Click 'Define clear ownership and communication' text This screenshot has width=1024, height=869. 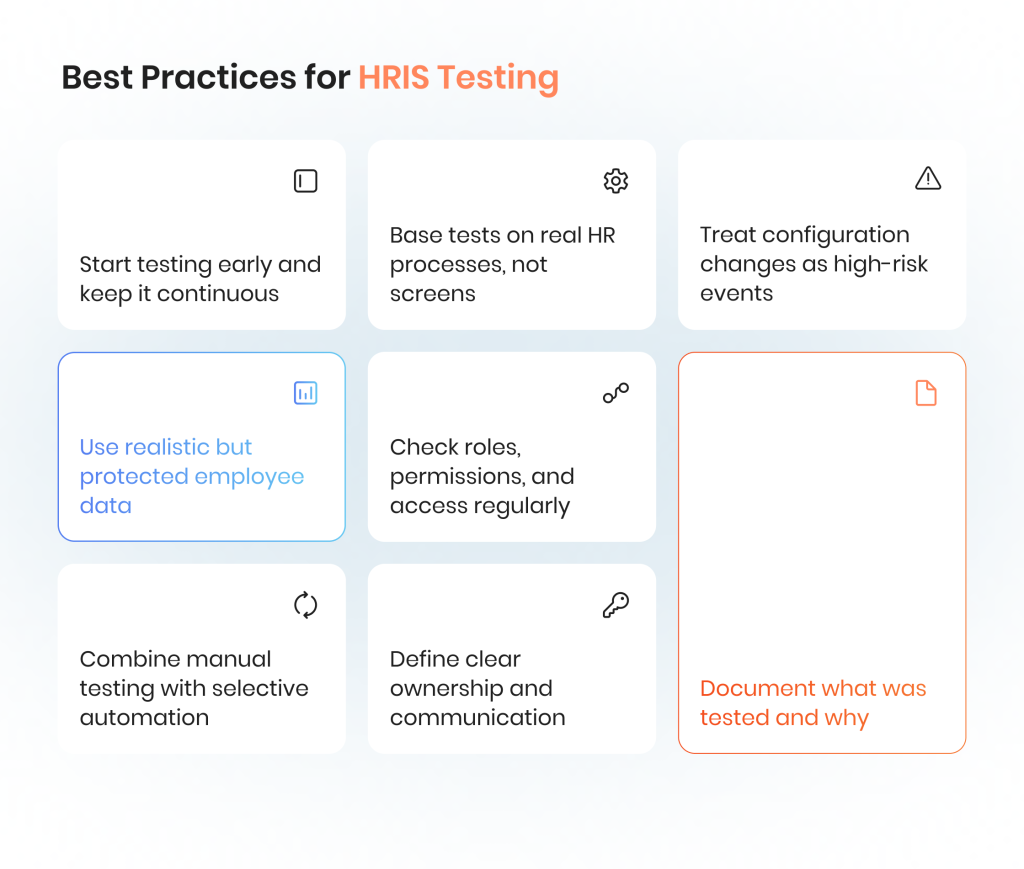(477, 688)
